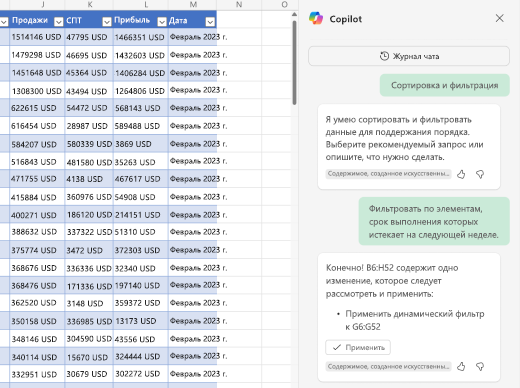
Task: Open the Журнал чата chat history
Action: coord(409,56)
